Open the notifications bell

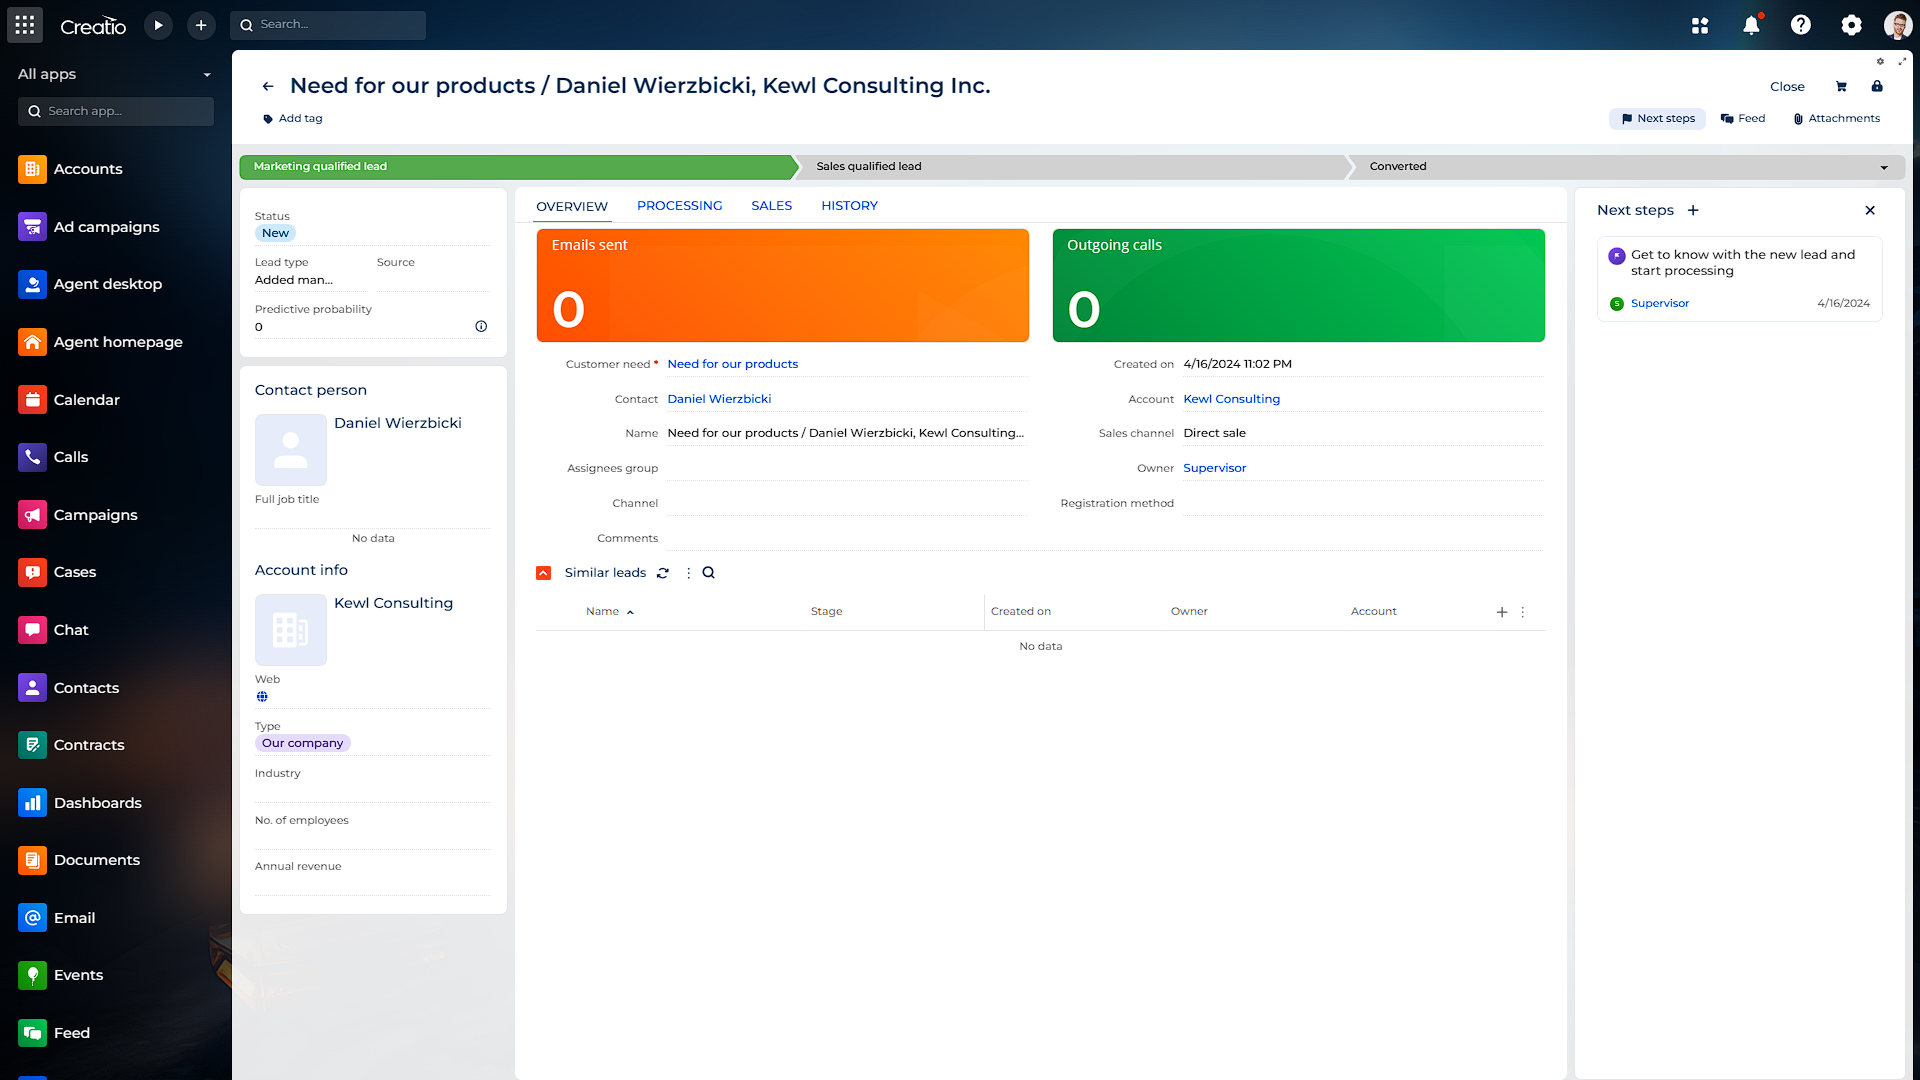[x=1751, y=26]
